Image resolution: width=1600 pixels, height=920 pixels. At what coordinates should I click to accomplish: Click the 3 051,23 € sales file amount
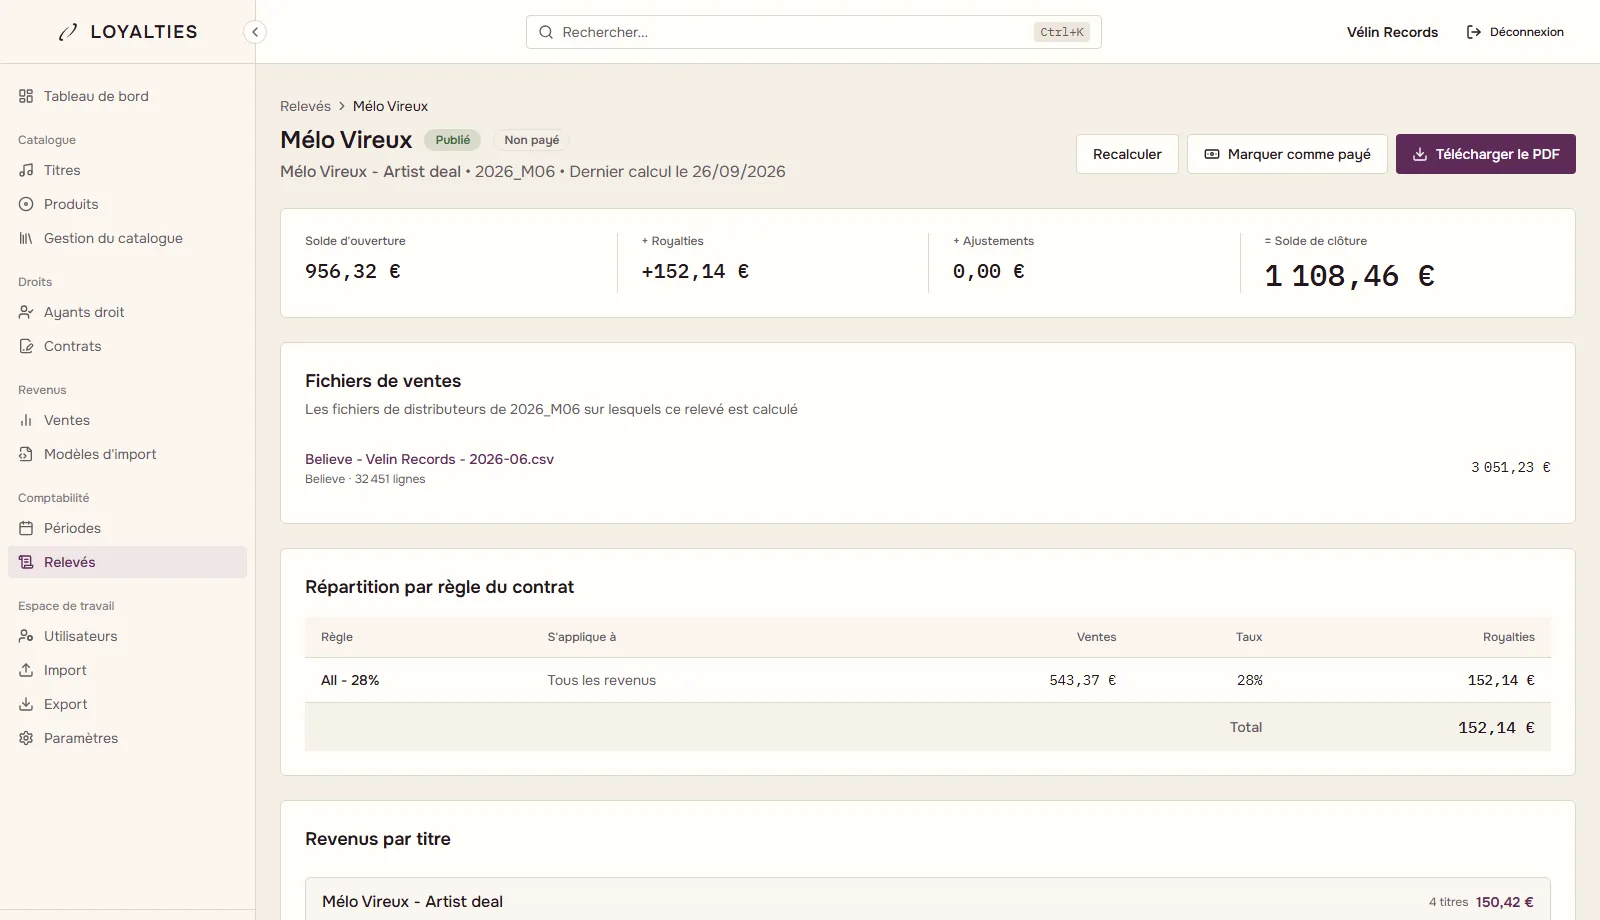pos(1511,467)
